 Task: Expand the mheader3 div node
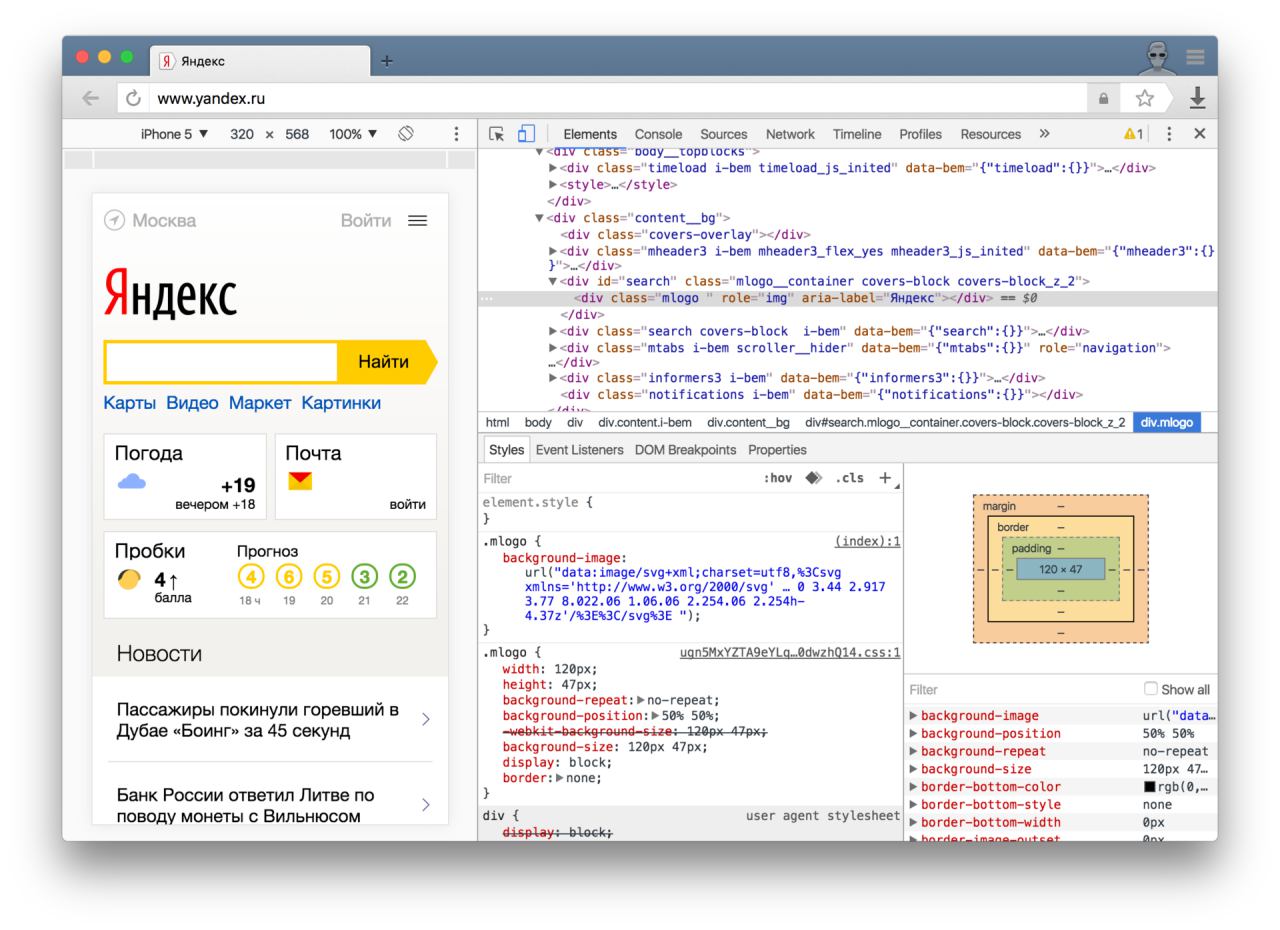(553, 251)
